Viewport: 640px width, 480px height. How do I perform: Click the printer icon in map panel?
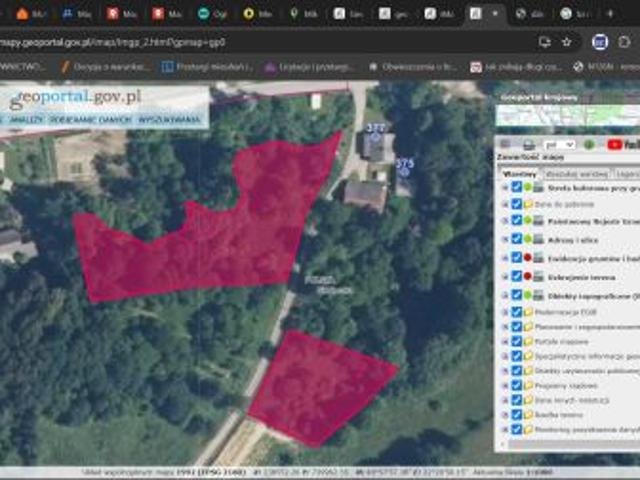(529, 144)
